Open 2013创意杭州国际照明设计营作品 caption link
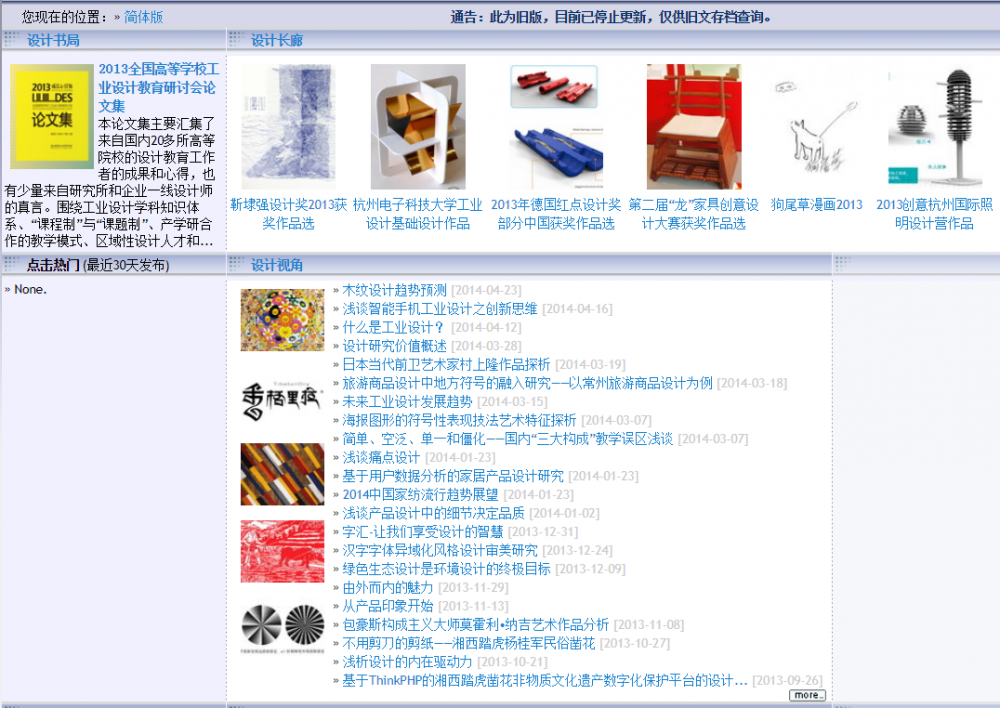The height and width of the screenshot is (708, 1000). [934, 214]
